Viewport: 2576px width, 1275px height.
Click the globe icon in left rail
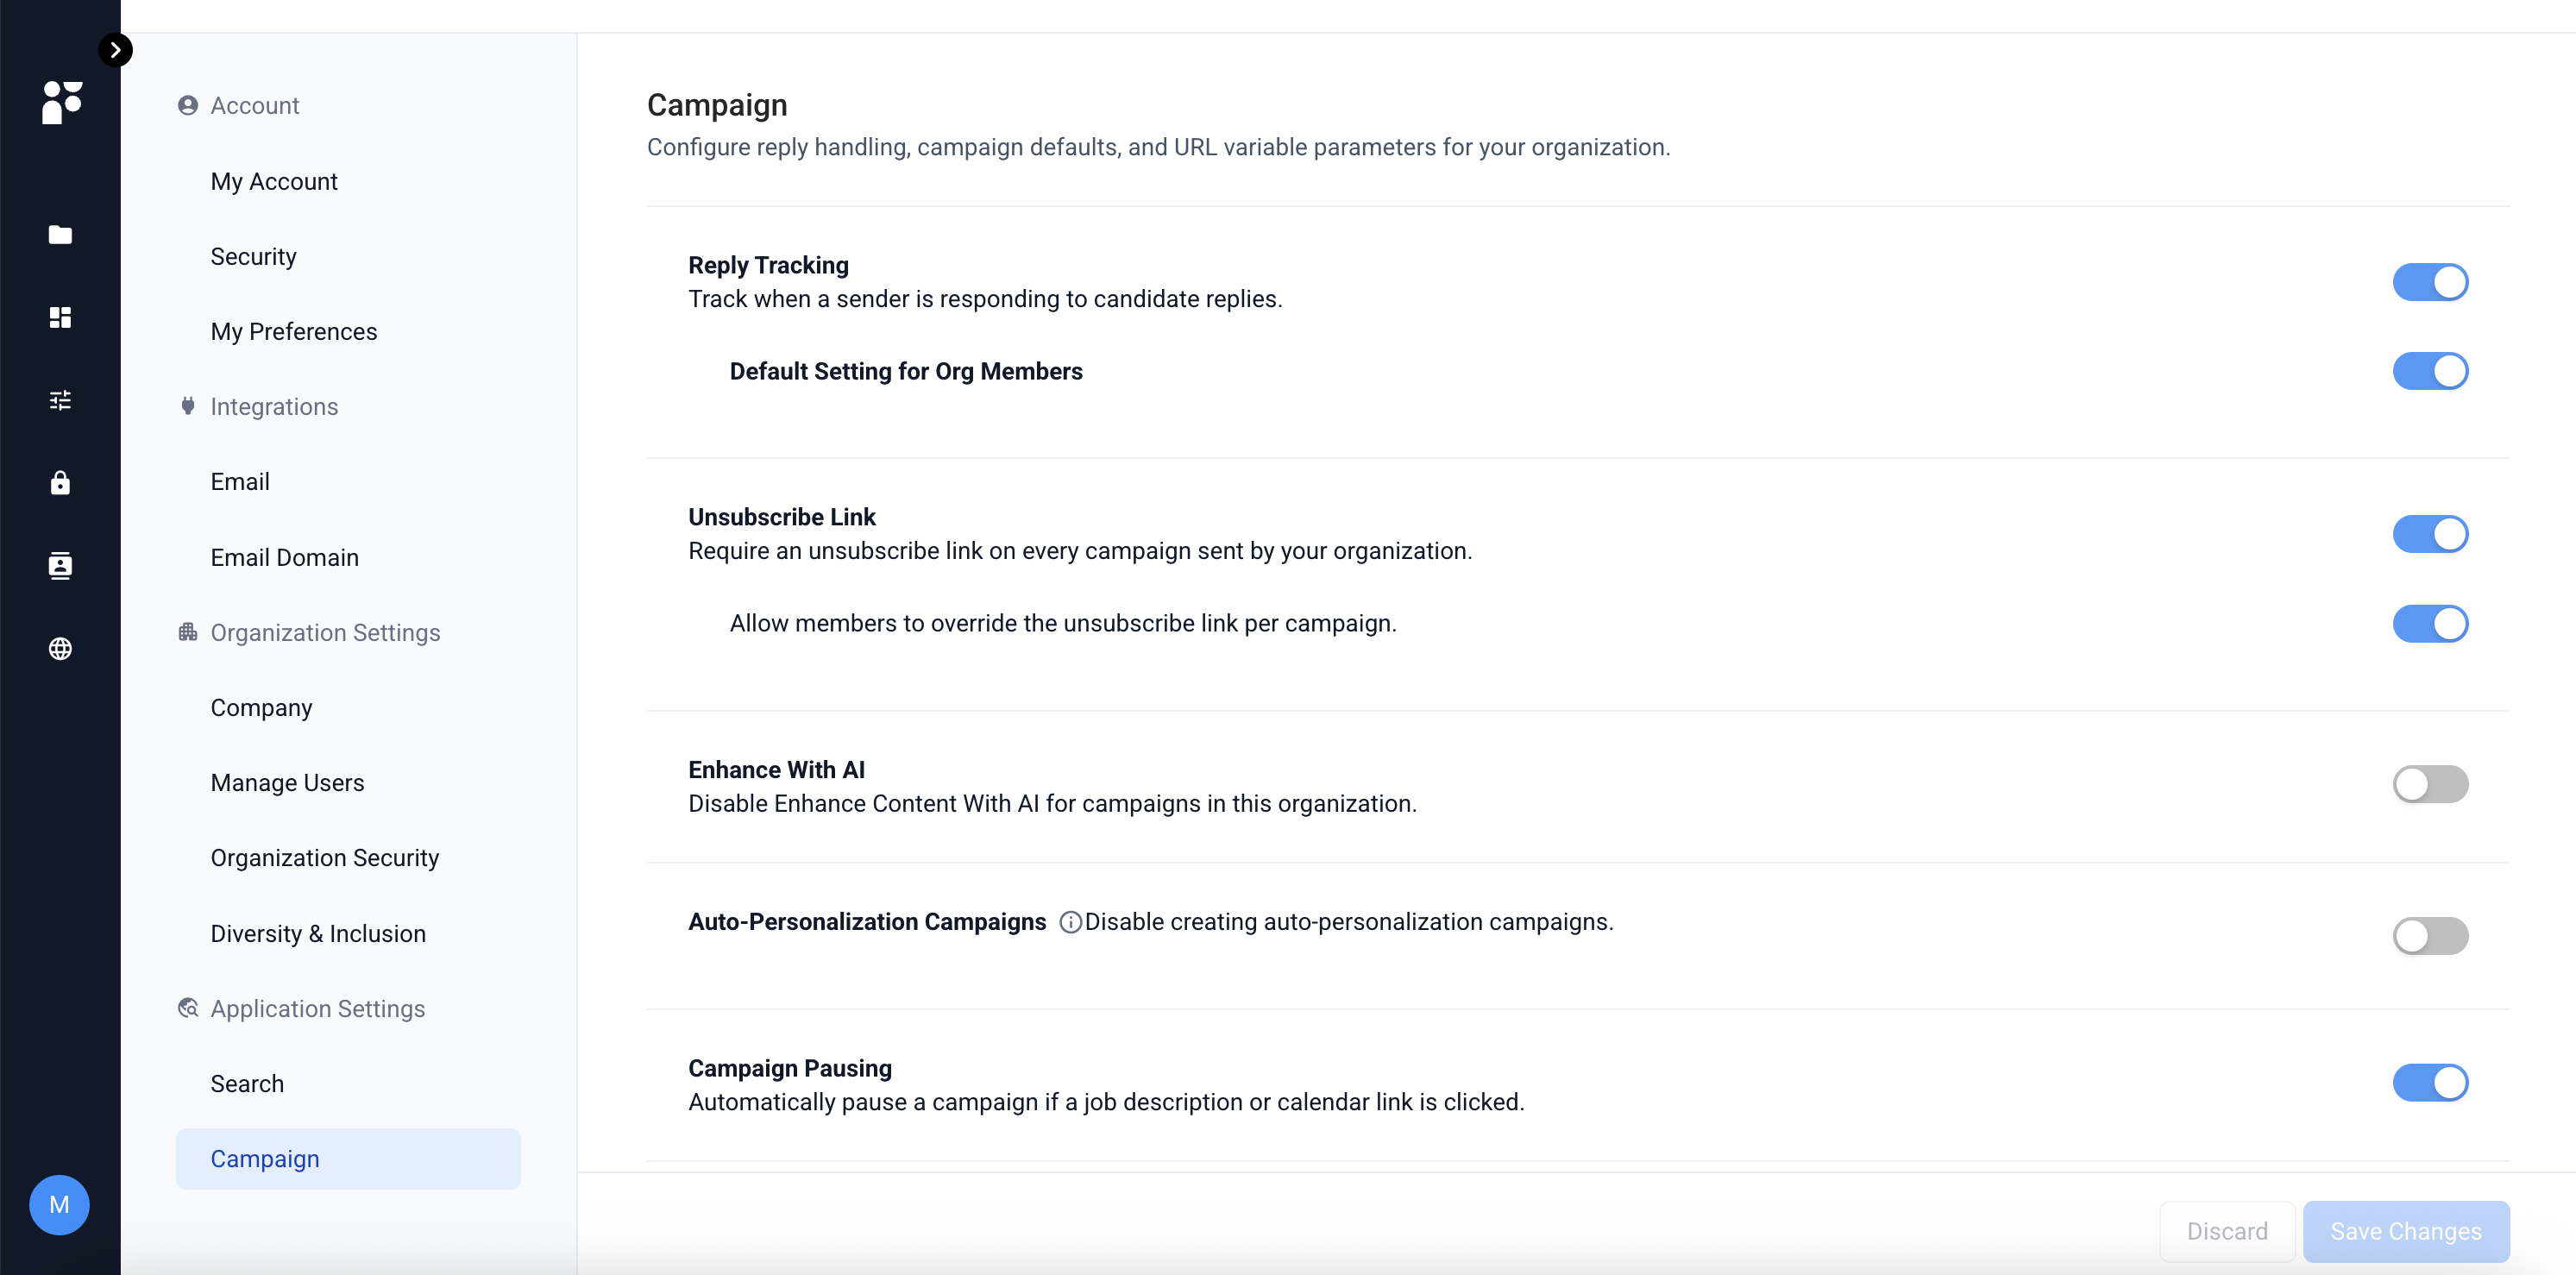[60, 648]
